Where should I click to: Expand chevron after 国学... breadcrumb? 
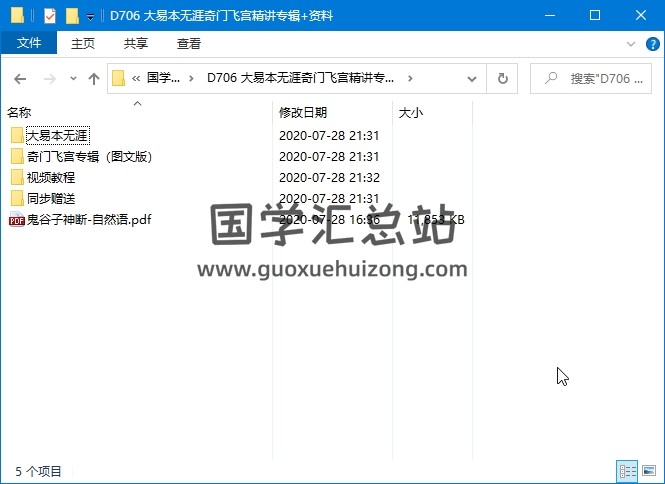click(191, 78)
